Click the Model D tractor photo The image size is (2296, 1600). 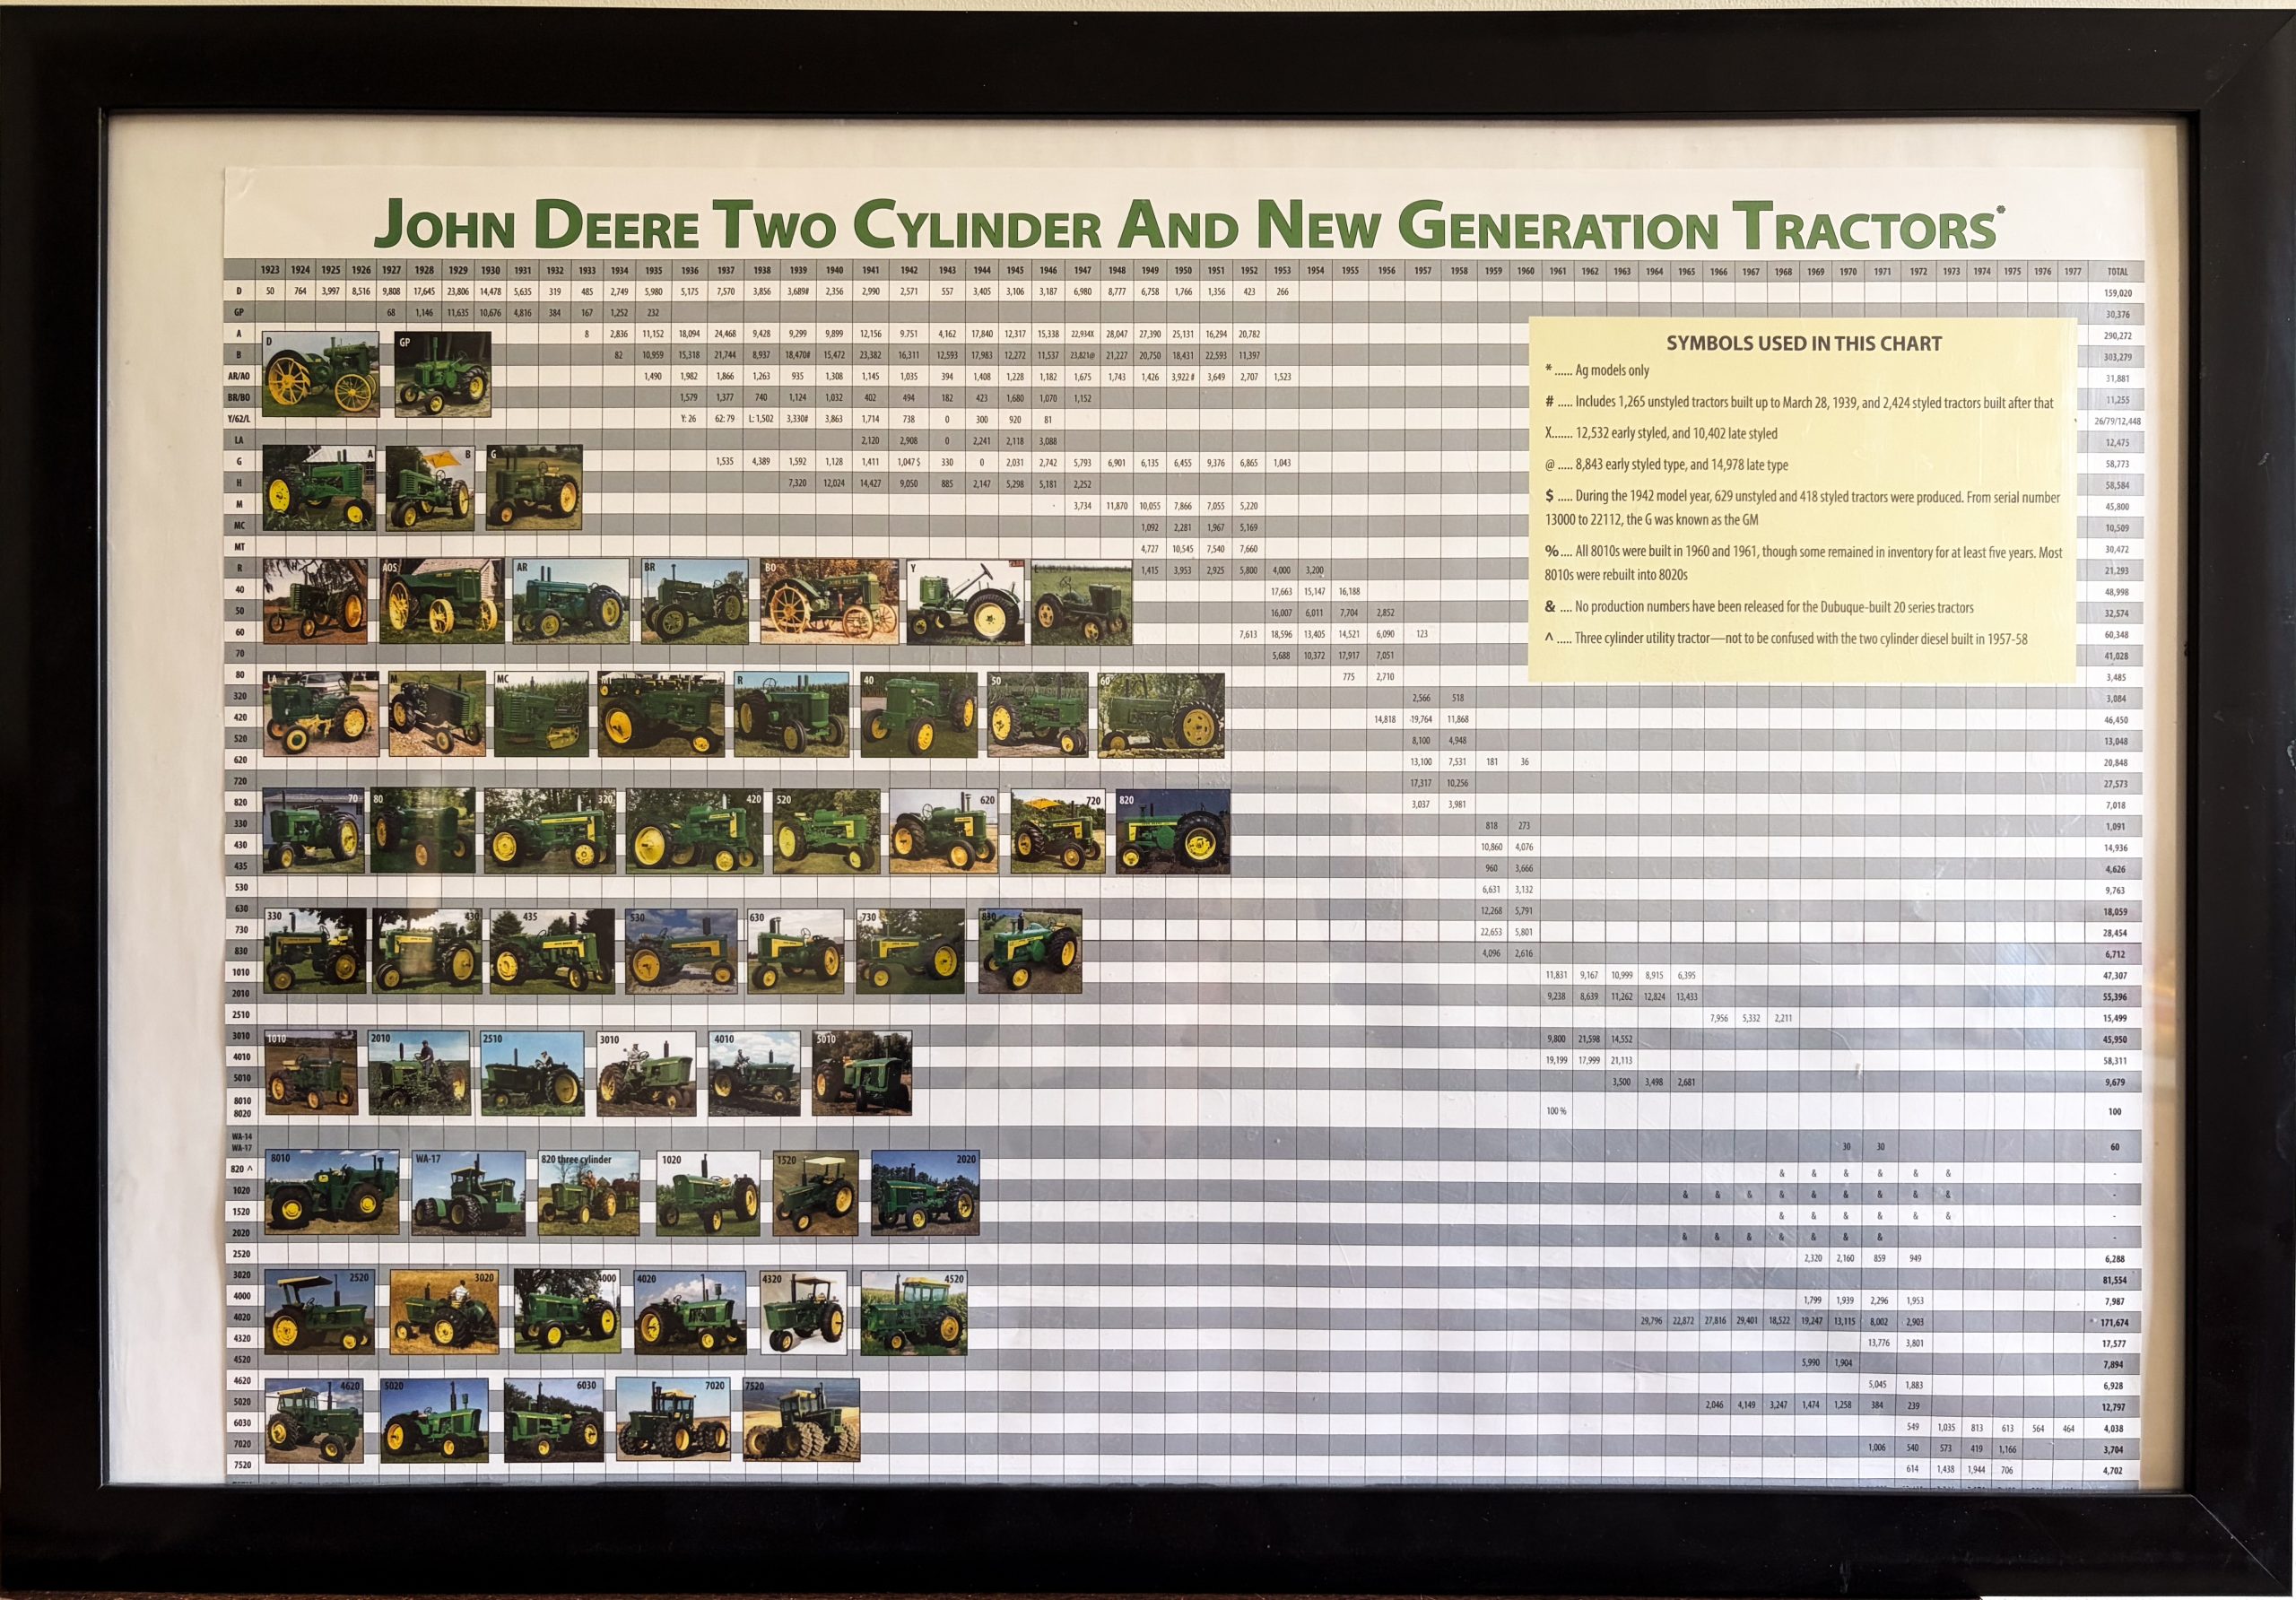click(x=321, y=375)
